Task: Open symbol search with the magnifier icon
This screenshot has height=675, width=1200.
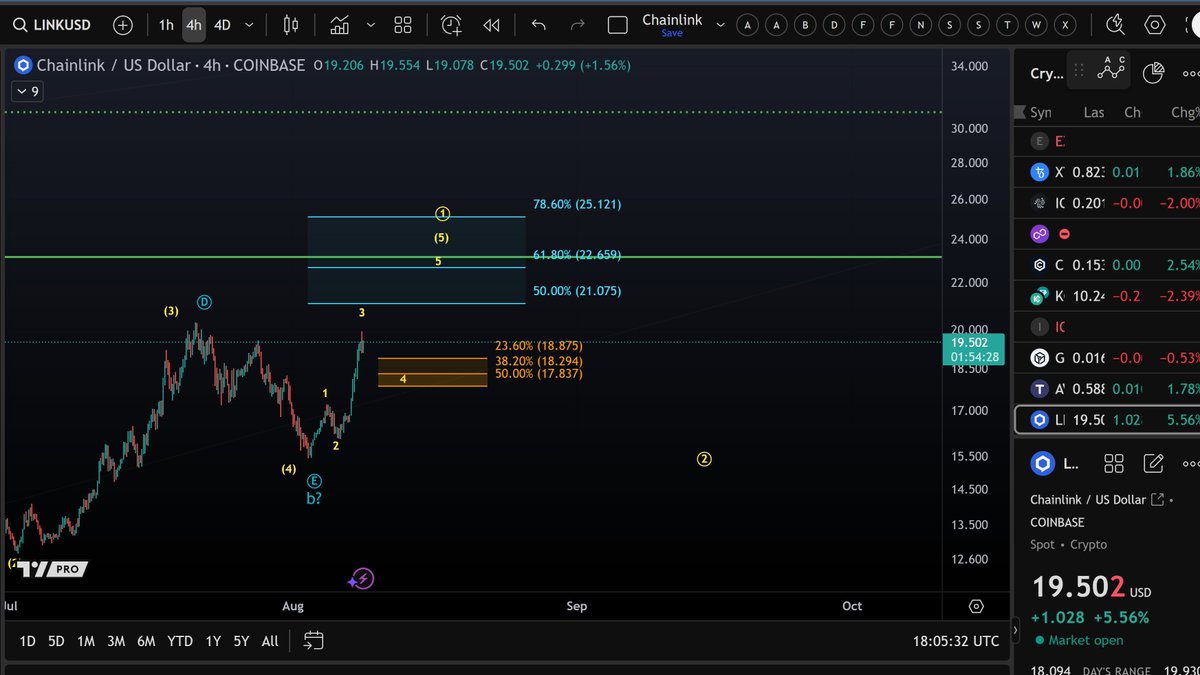Action: [x=18, y=24]
